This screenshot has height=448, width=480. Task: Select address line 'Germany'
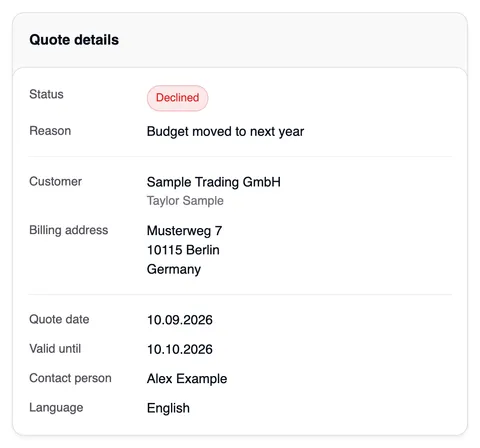click(174, 269)
